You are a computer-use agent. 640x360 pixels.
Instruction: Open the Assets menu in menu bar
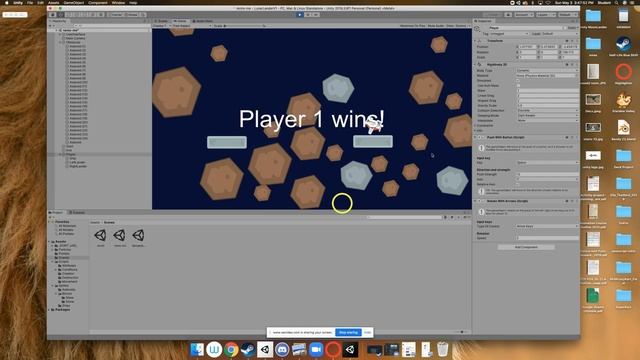click(x=53, y=2)
